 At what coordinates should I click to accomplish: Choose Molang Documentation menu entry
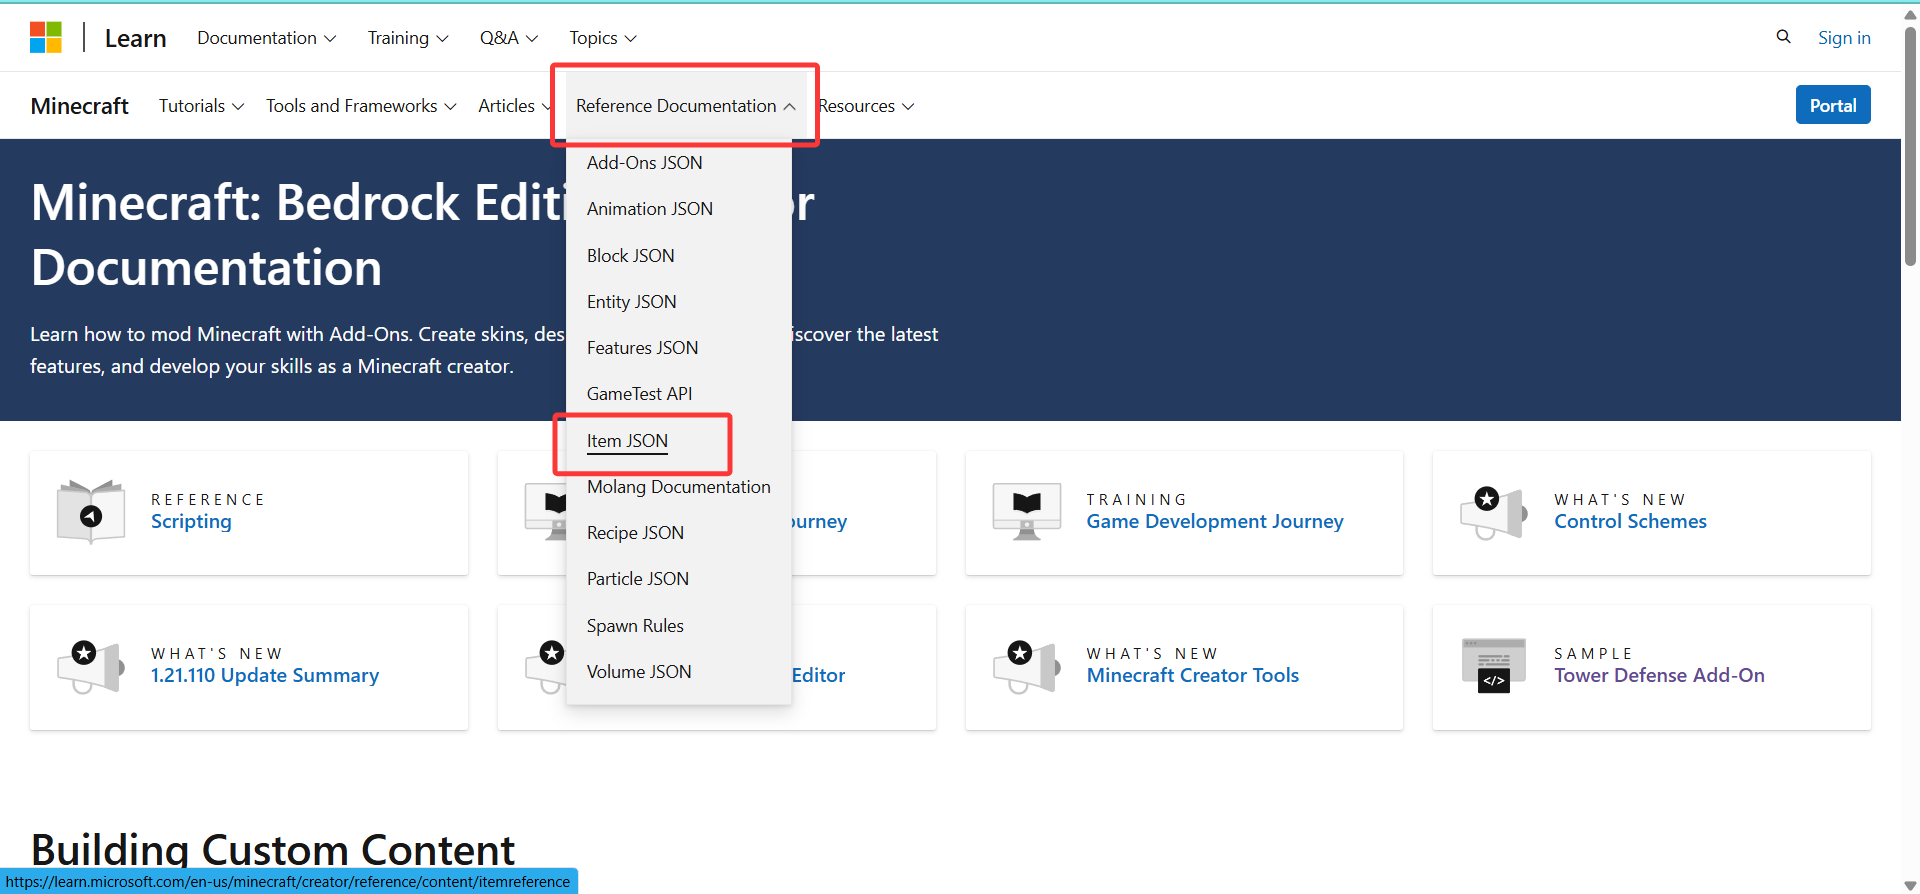[x=678, y=487]
